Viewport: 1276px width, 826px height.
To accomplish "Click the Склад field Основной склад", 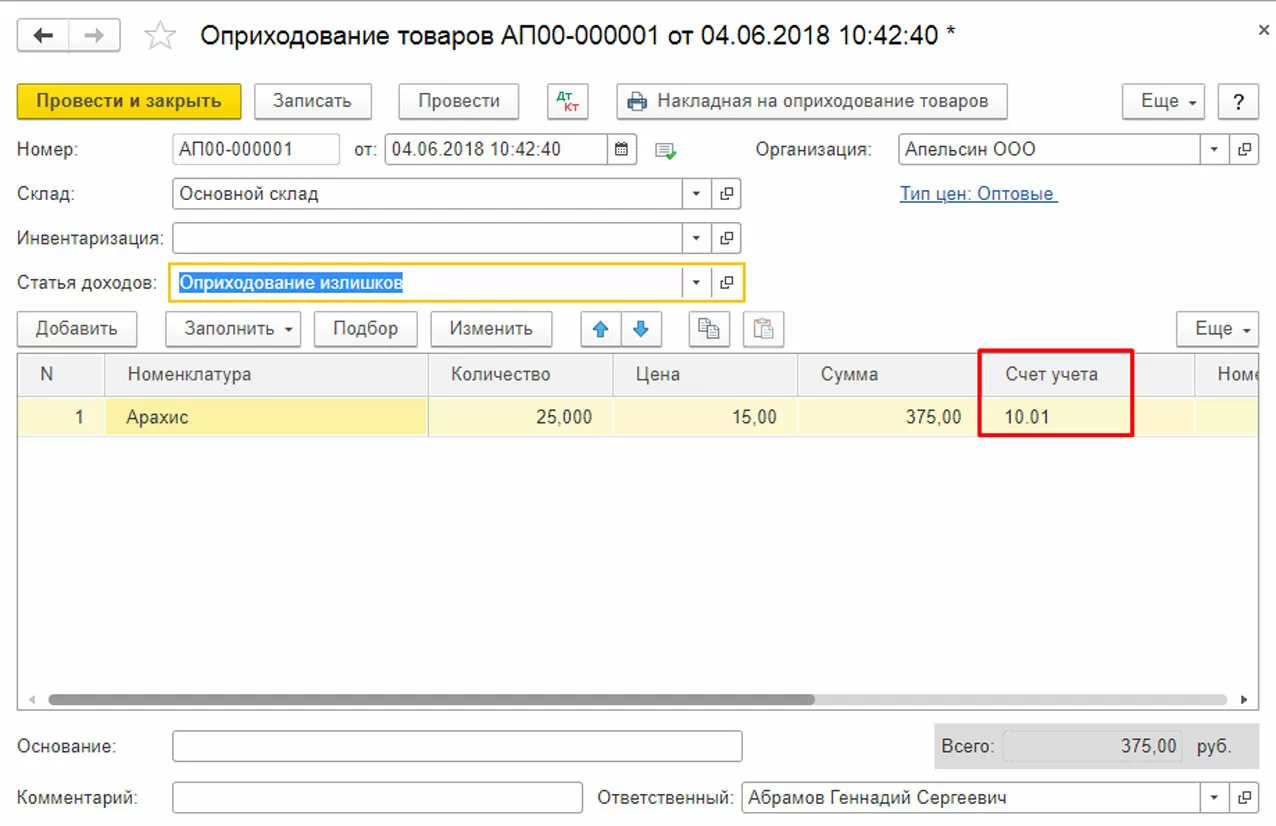I will tap(428, 194).
